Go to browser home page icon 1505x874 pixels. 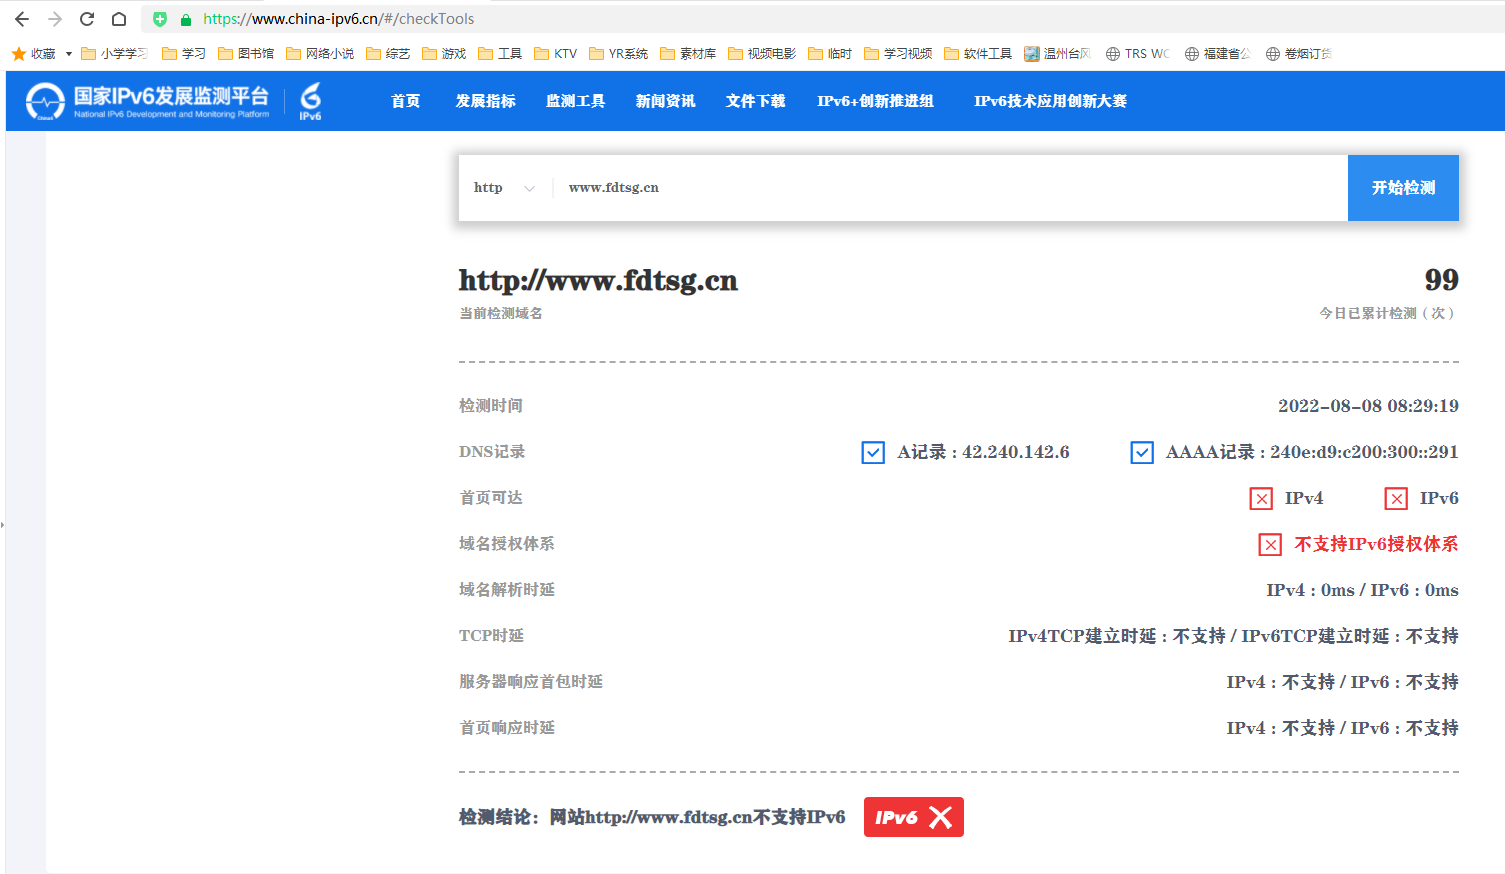(119, 19)
